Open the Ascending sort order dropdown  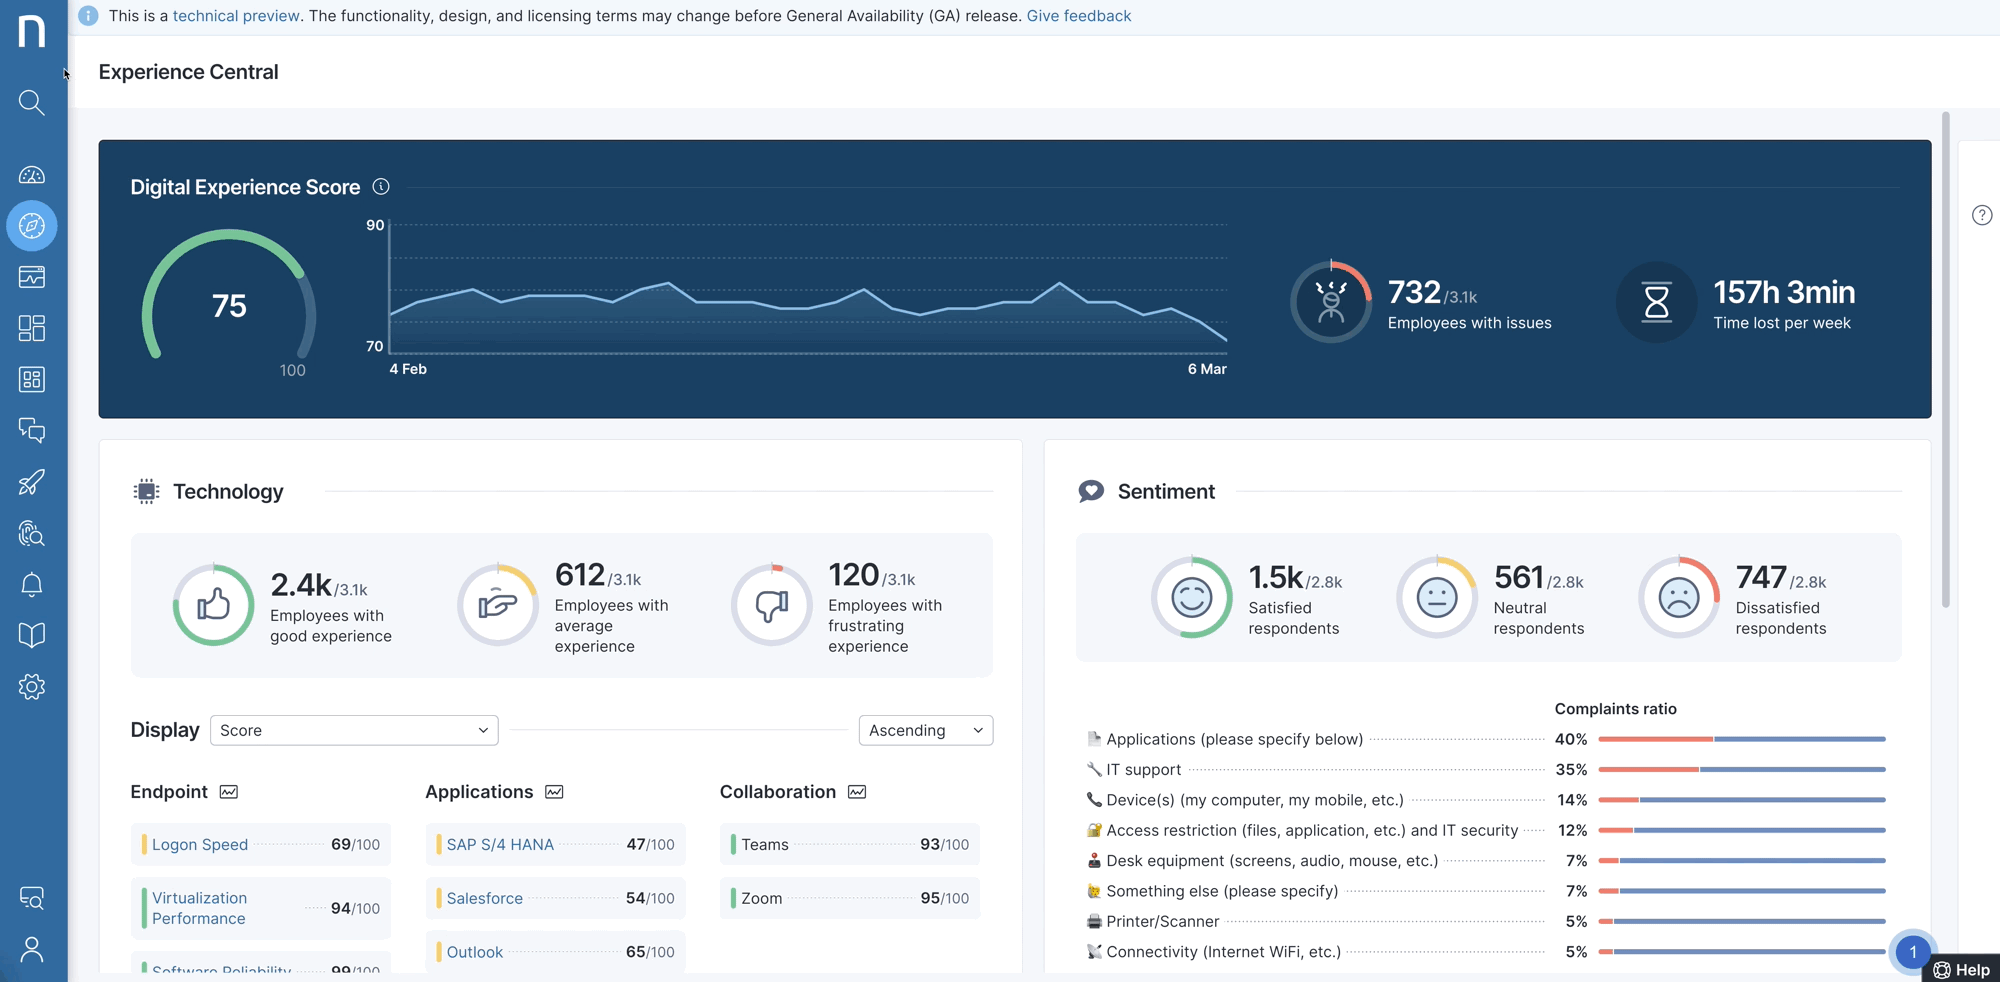tap(925, 730)
